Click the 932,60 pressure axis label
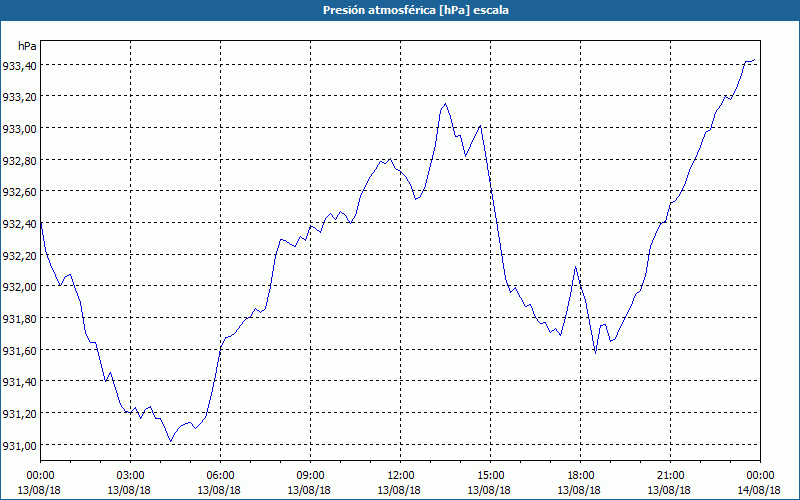This screenshot has height=500, width=800. [x=19, y=192]
